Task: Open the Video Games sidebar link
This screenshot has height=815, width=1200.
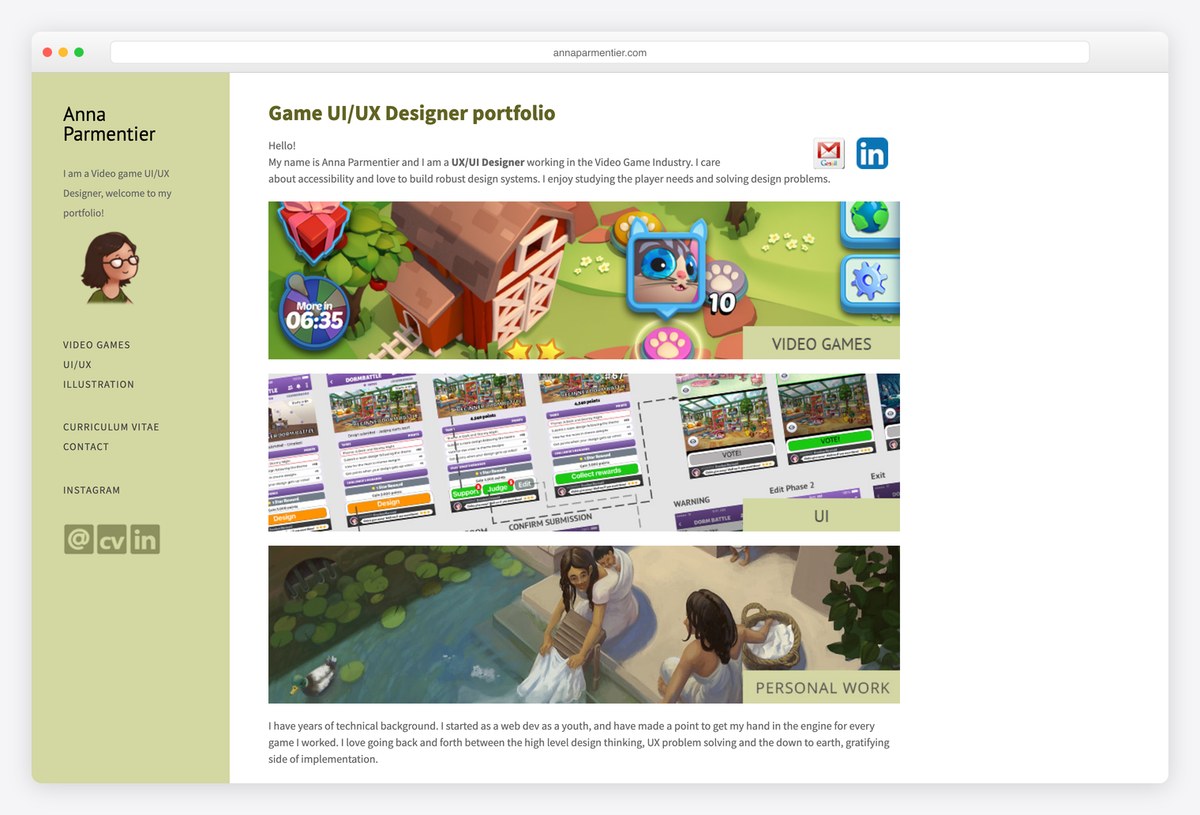Action: click(x=97, y=345)
